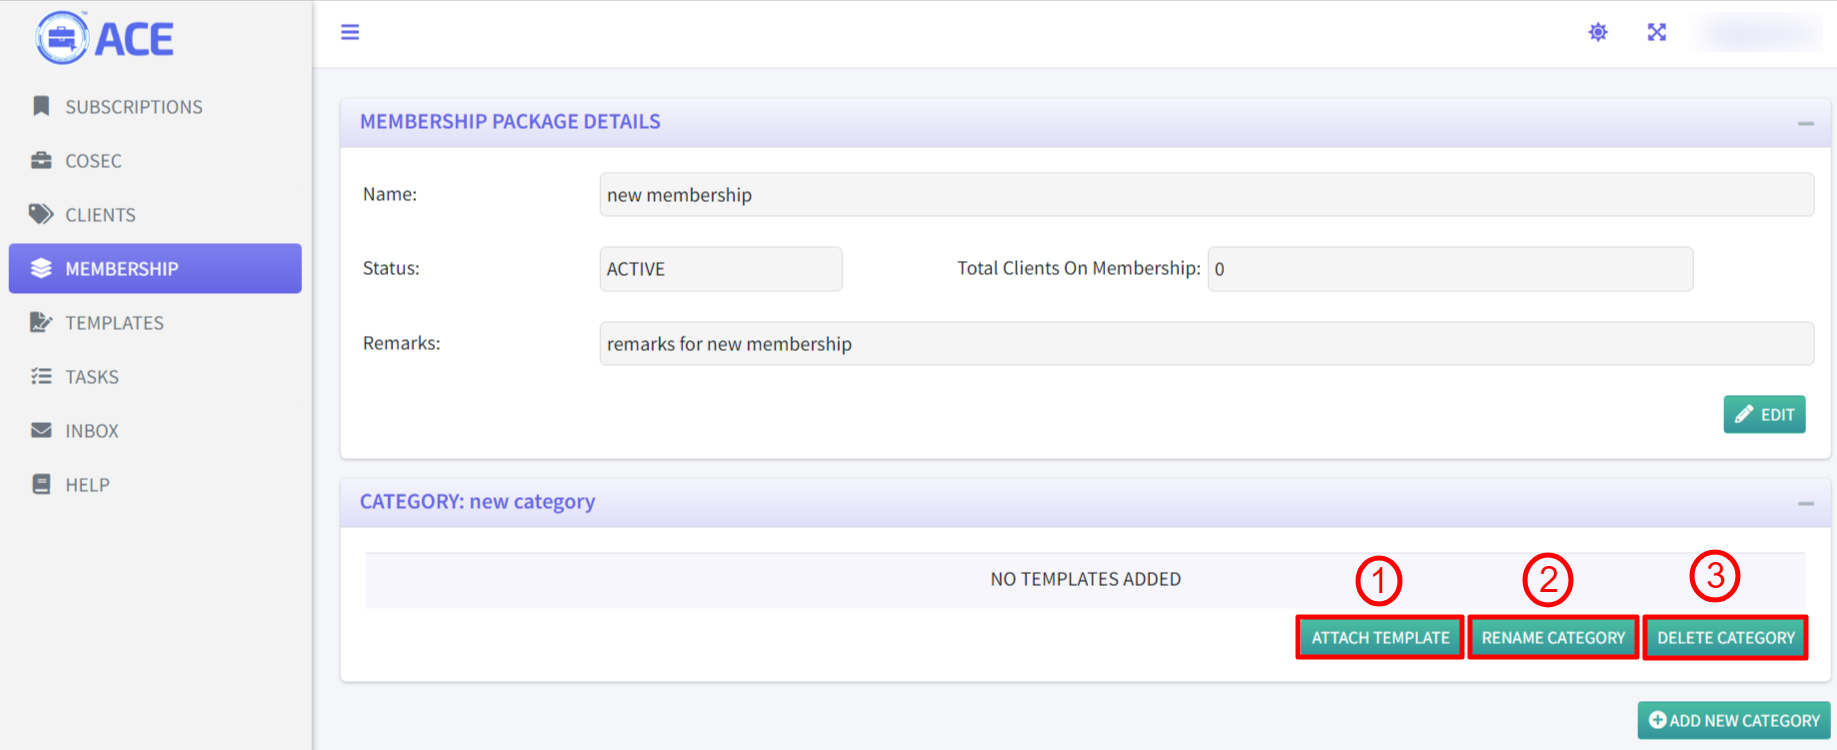The height and width of the screenshot is (750, 1837).
Task: Click the Cosec briefcase icon
Action: click(x=41, y=160)
